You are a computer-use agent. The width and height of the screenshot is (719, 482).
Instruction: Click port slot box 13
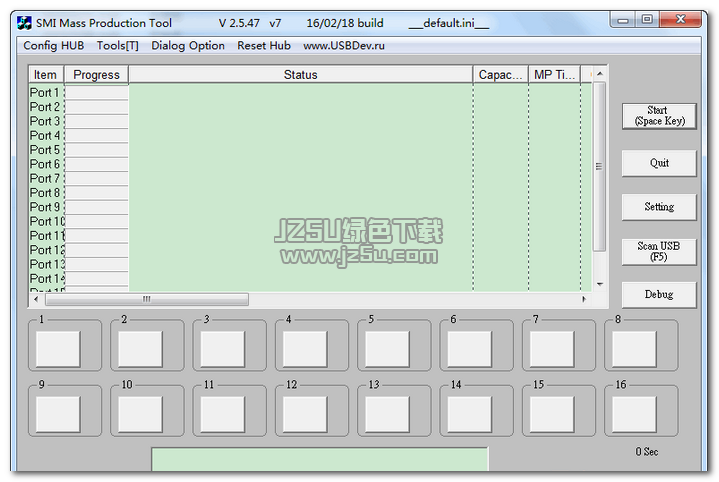387,415
